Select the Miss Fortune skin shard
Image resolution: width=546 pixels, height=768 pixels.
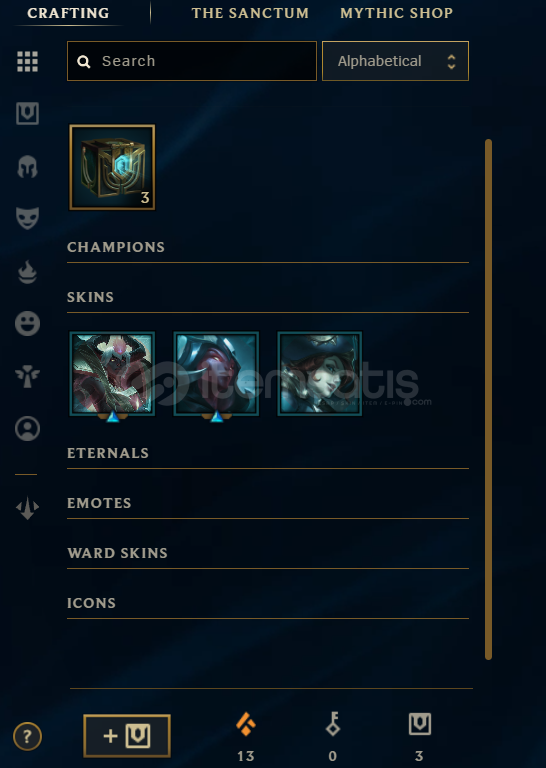point(320,374)
